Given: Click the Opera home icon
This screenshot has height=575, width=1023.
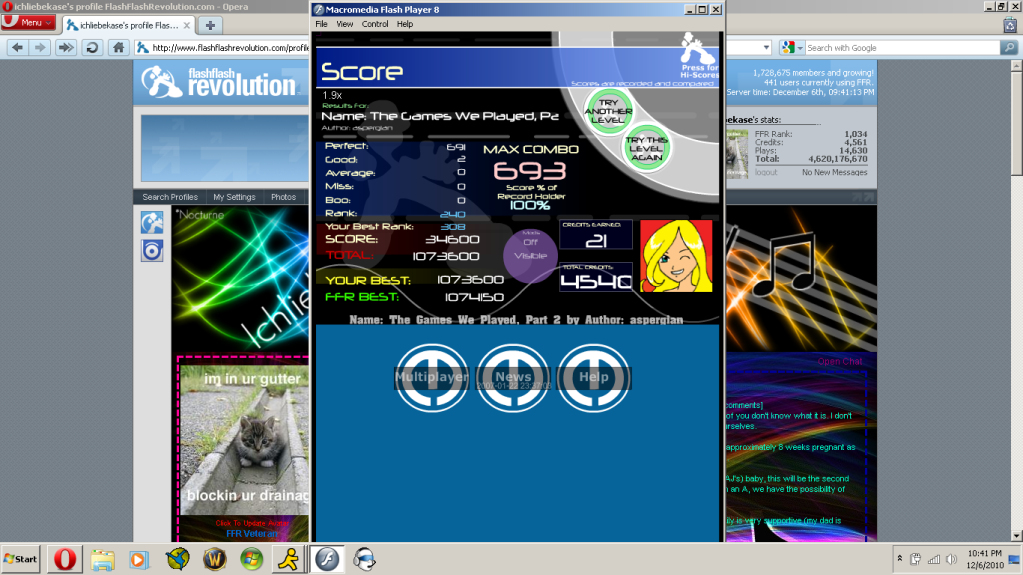Looking at the screenshot, I should coord(118,47).
